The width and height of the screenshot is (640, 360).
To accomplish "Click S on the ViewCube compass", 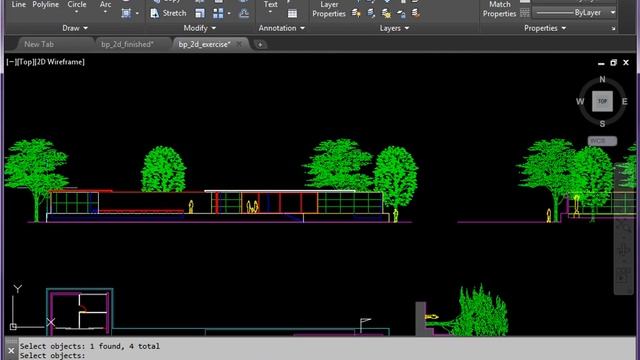I will [x=602, y=124].
